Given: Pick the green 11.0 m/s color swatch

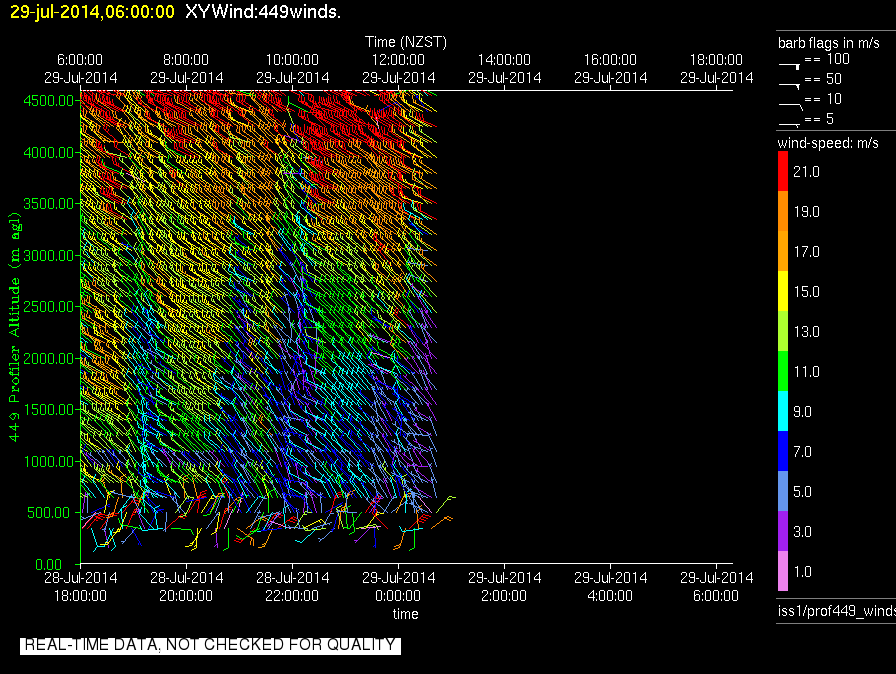Looking at the screenshot, I should [x=783, y=372].
